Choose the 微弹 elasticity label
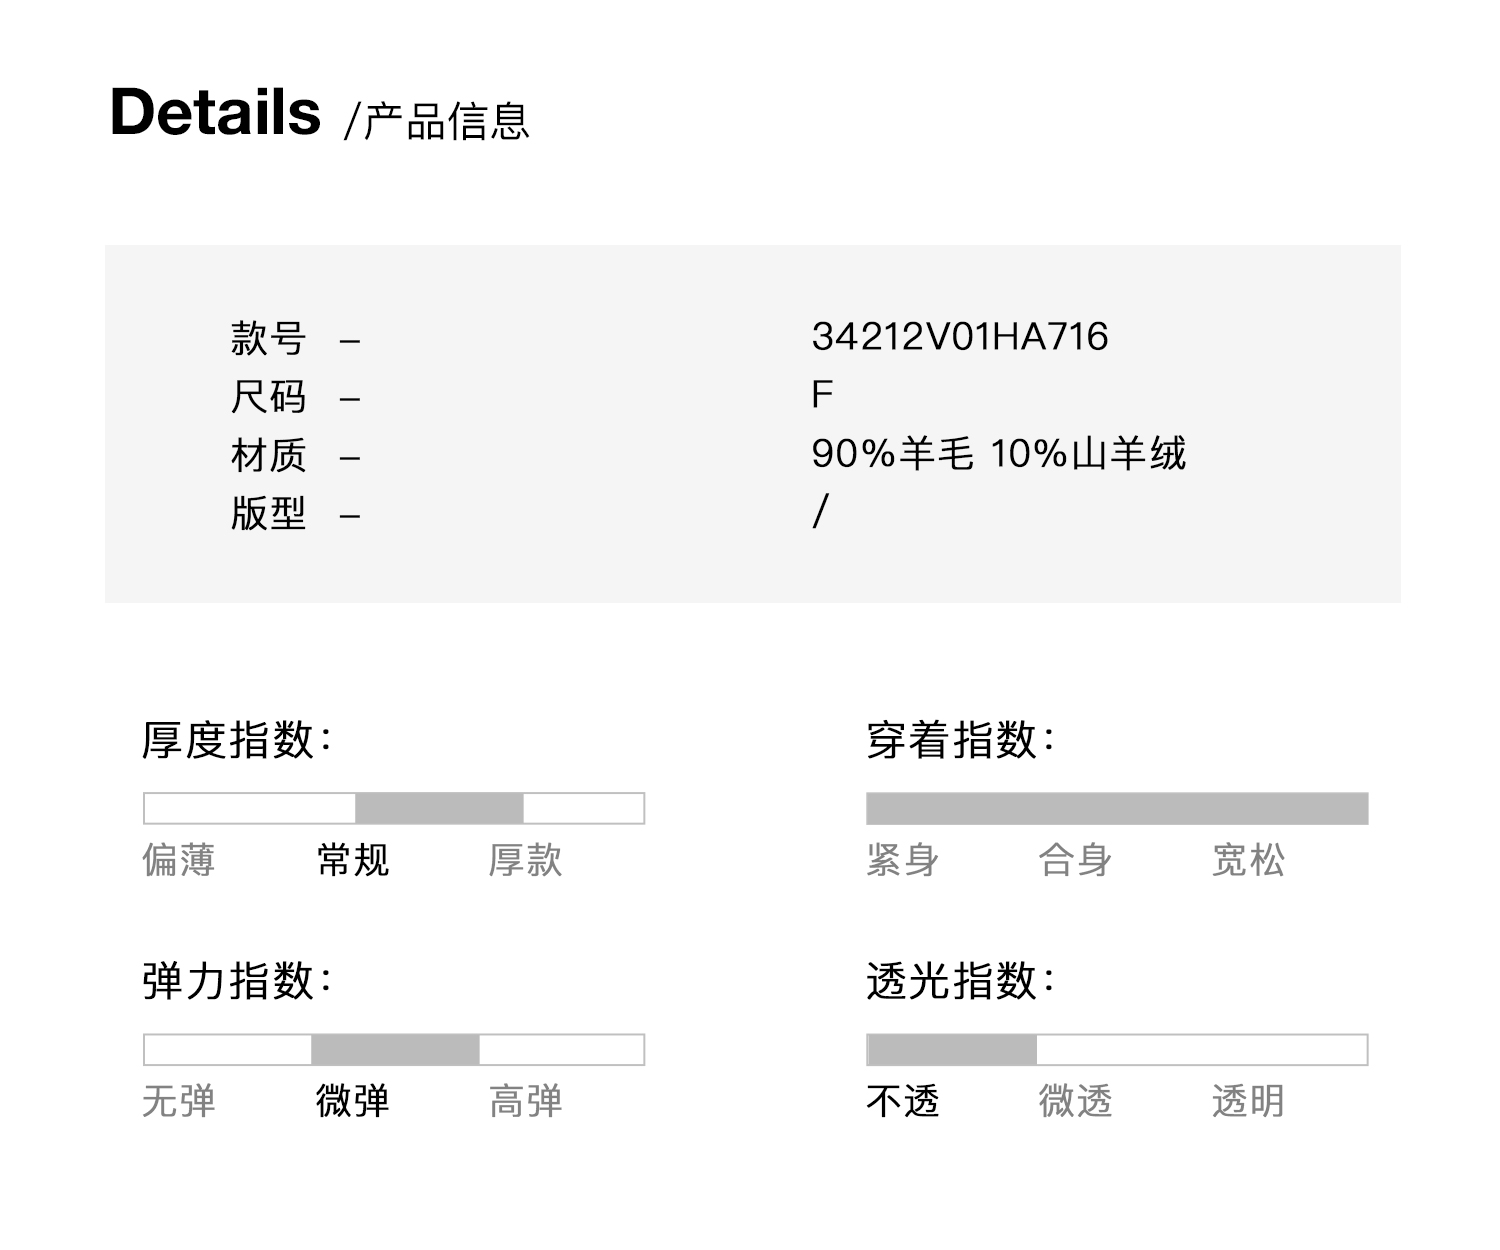The height and width of the screenshot is (1250, 1500). (x=353, y=1101)
